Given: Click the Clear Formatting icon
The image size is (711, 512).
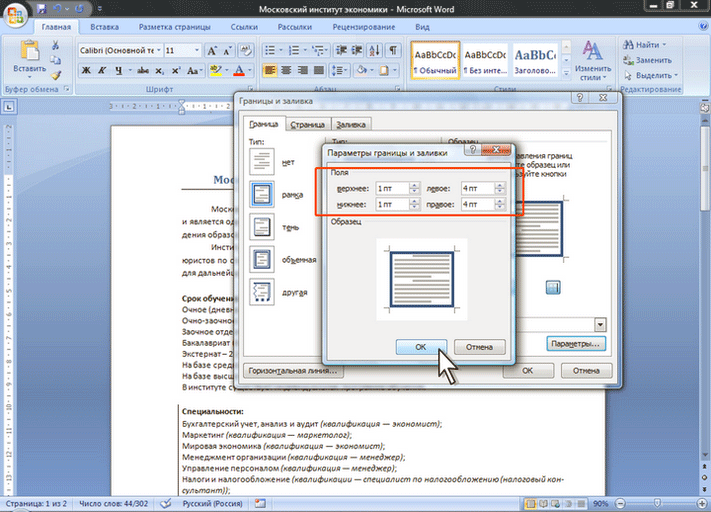Looking at the screenshot, I should pos(246,50).
